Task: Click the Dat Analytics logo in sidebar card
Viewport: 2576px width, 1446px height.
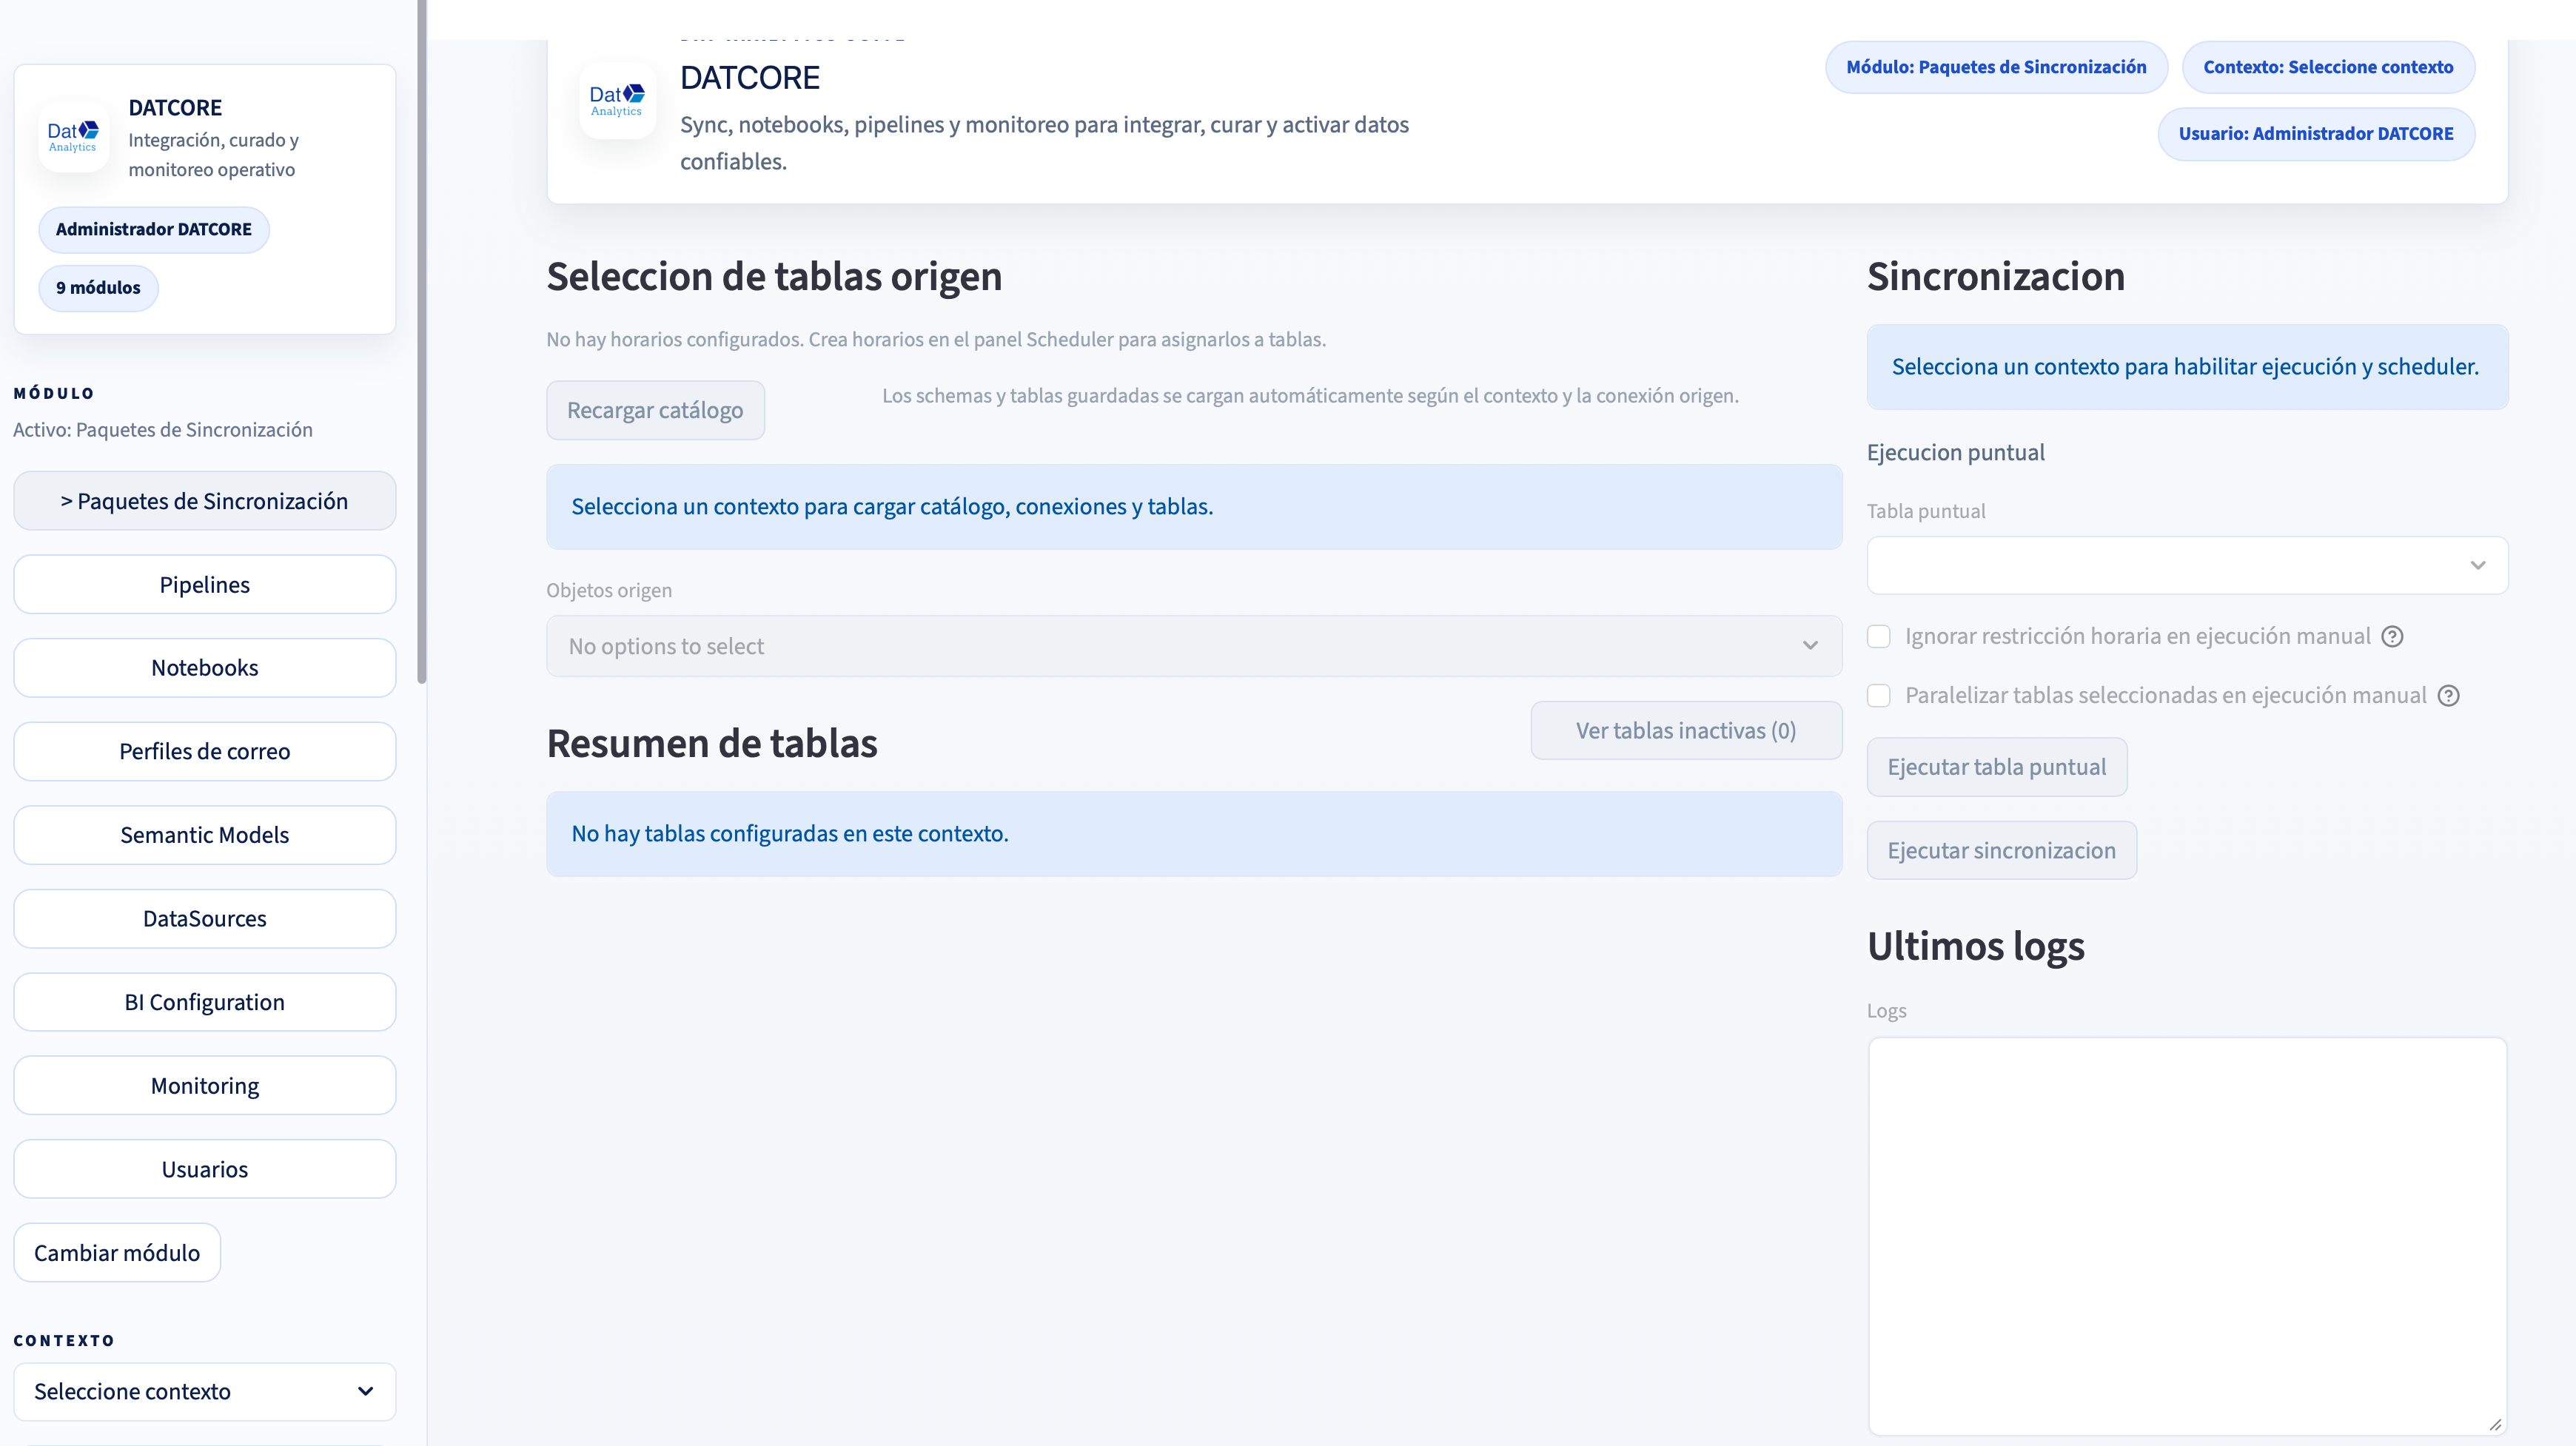Action: 73,136
